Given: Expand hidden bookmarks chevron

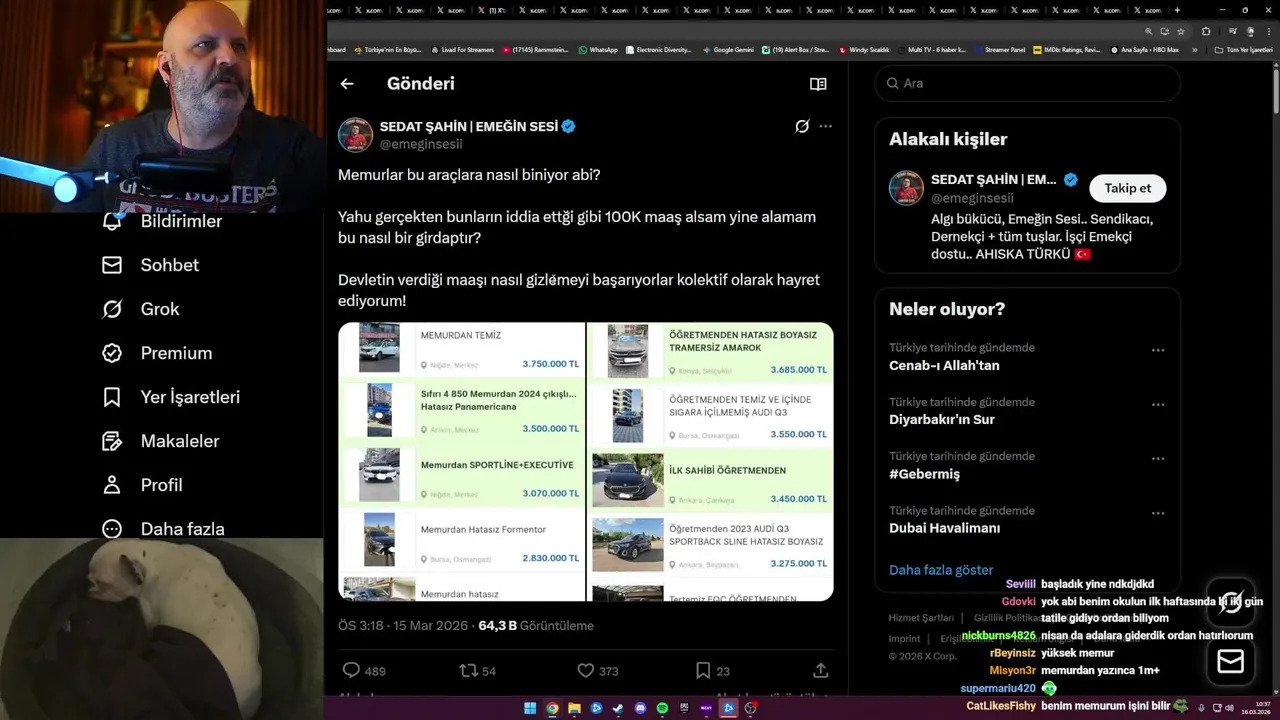Looking at the screenshot, I should pos(1194,50).
